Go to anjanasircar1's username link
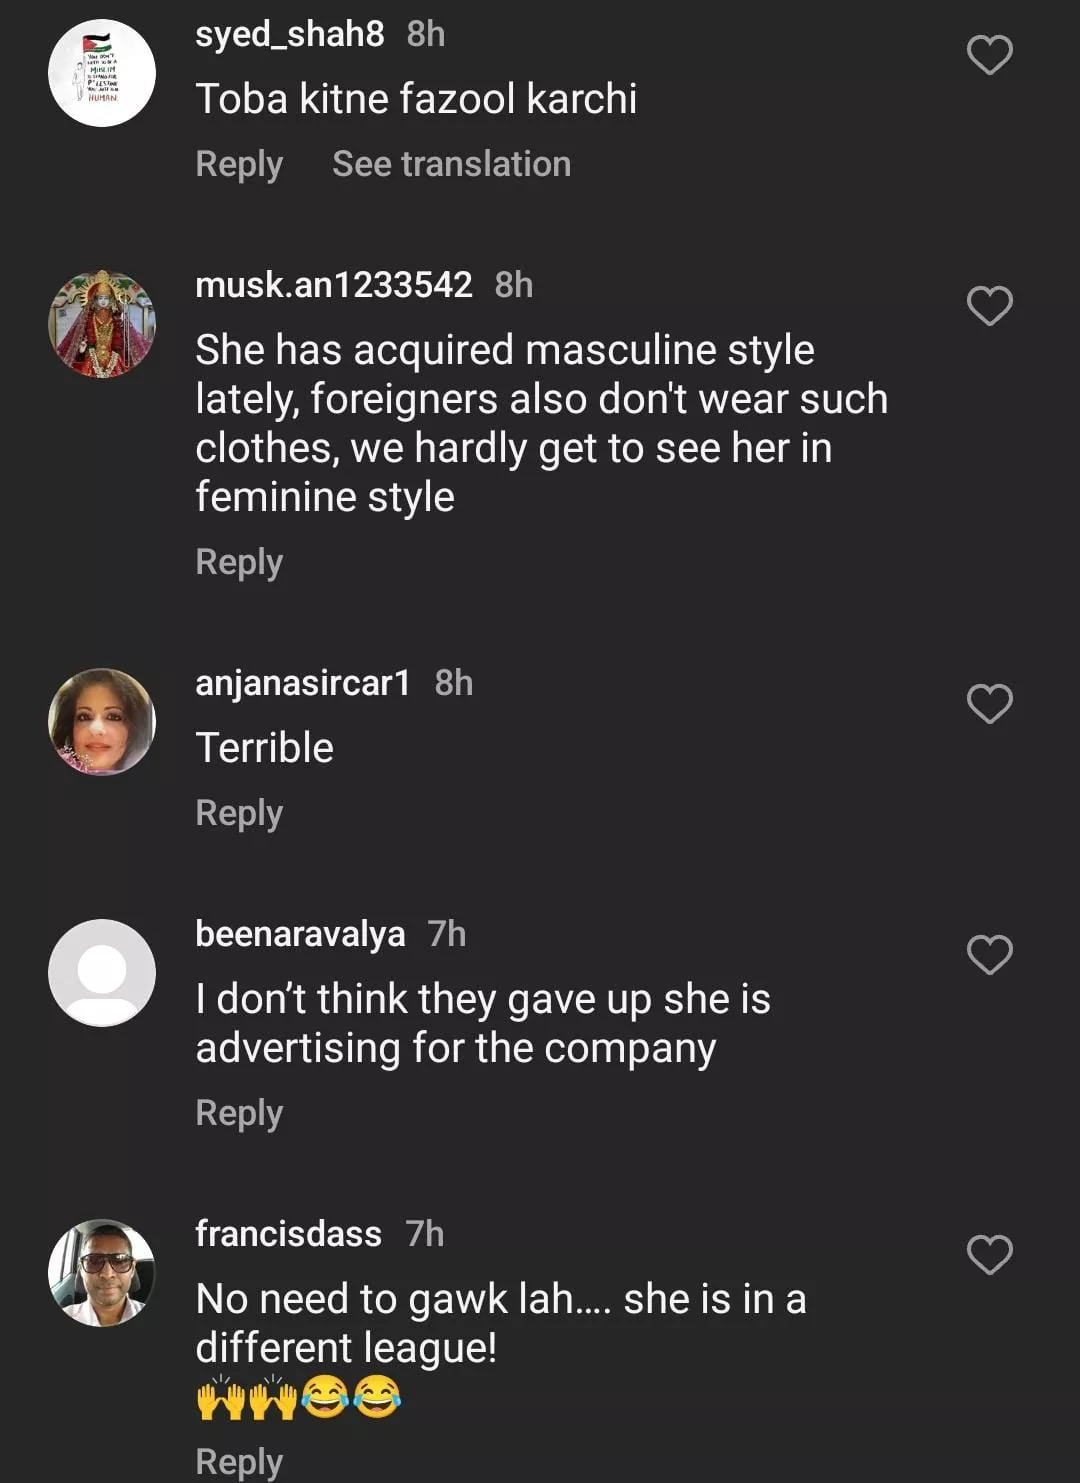Image resolution: width=1080 pixels, height=1483 pixels. (302, 683)
